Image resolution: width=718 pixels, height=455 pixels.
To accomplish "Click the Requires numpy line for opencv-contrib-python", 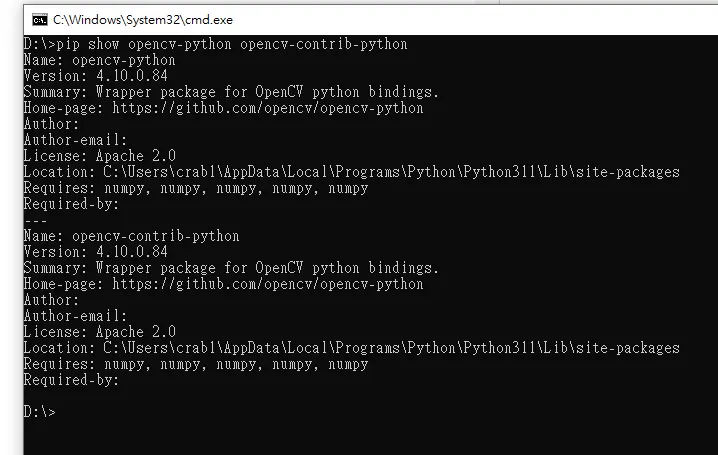I will pyautogui.click(x=195, y=364).
